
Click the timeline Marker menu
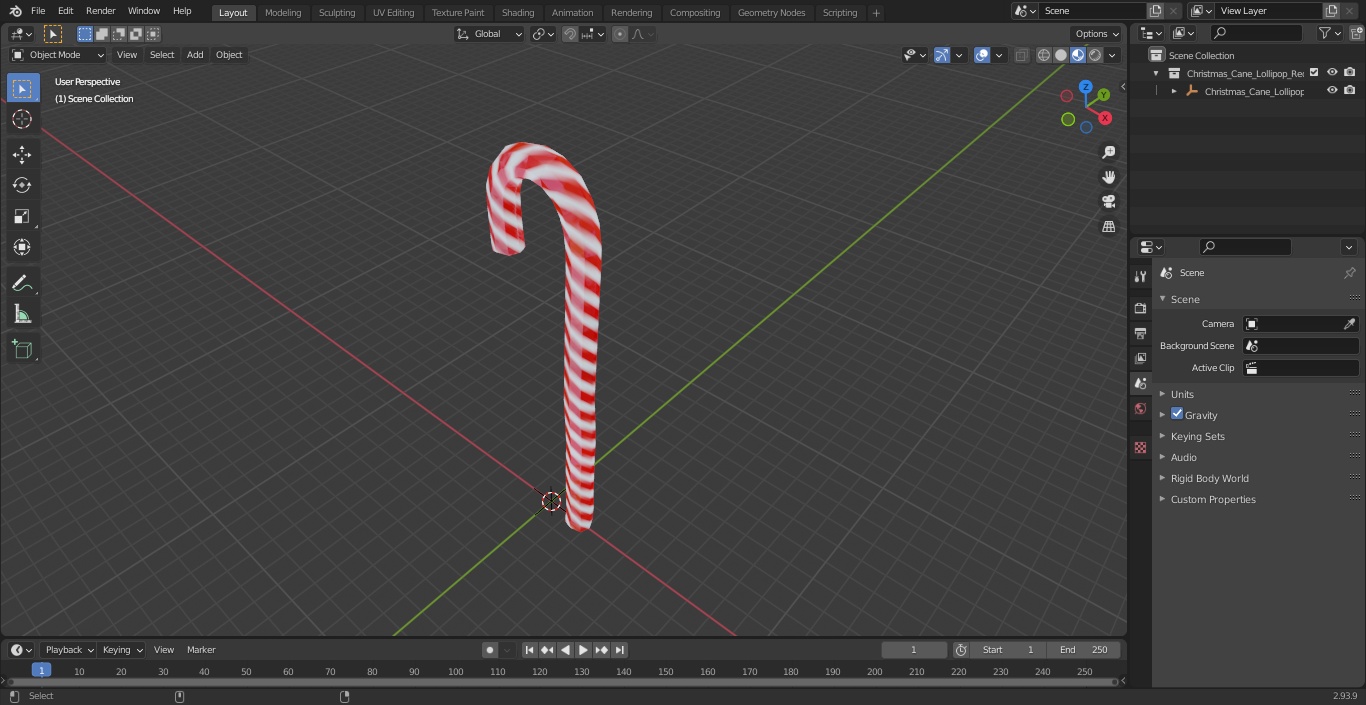[x=201, y=650]
